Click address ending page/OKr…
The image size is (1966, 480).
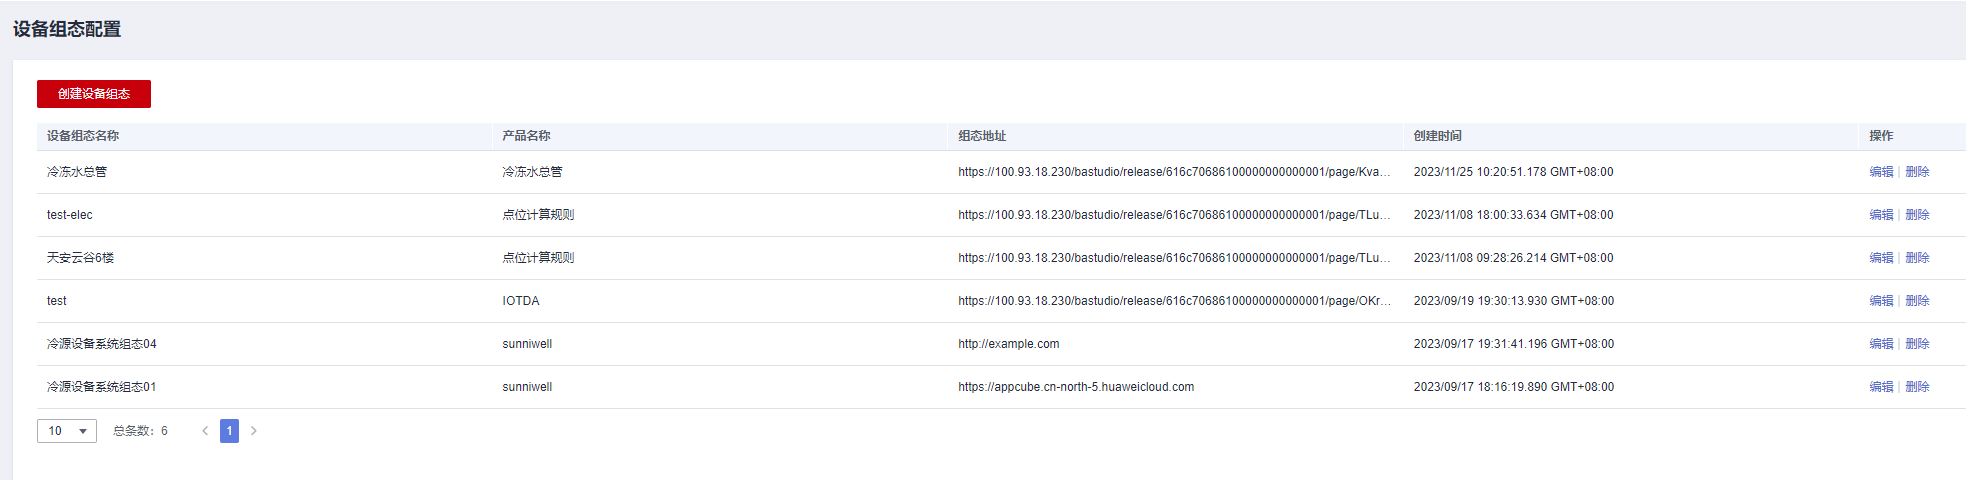pyautogui.click(x=1174, y=301)
